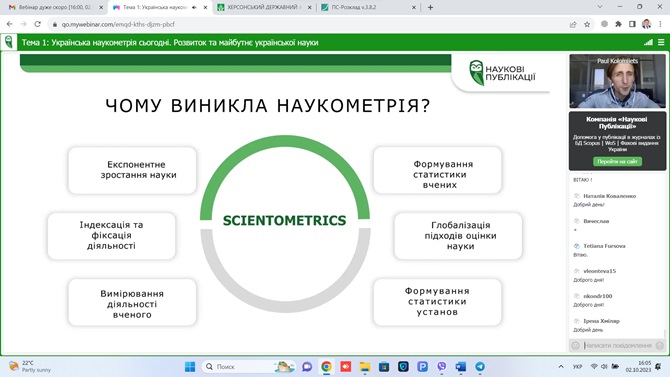Click the Paul Kolomiiets video thumbnail
Viewport: 670px width, 377px height.
tap(617, 81)
